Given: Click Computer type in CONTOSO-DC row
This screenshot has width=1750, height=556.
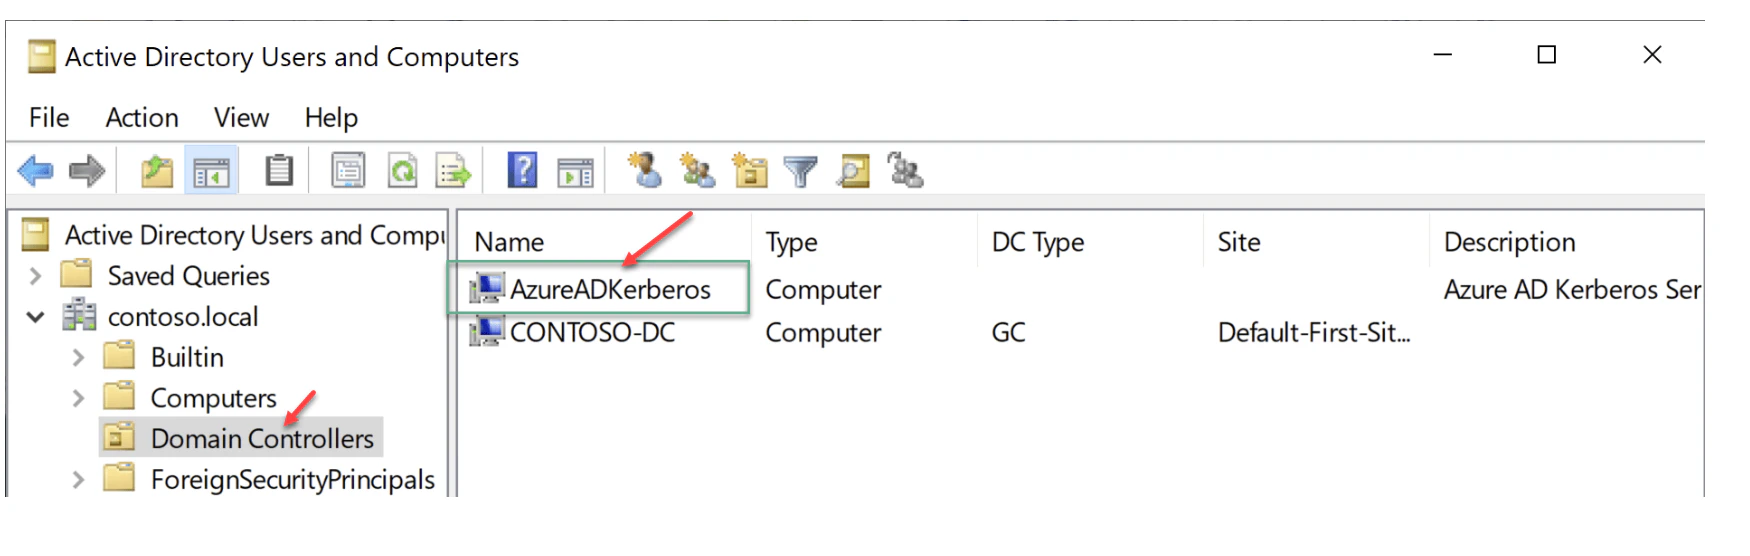Looking at the screenshot, I should (823, 333).
